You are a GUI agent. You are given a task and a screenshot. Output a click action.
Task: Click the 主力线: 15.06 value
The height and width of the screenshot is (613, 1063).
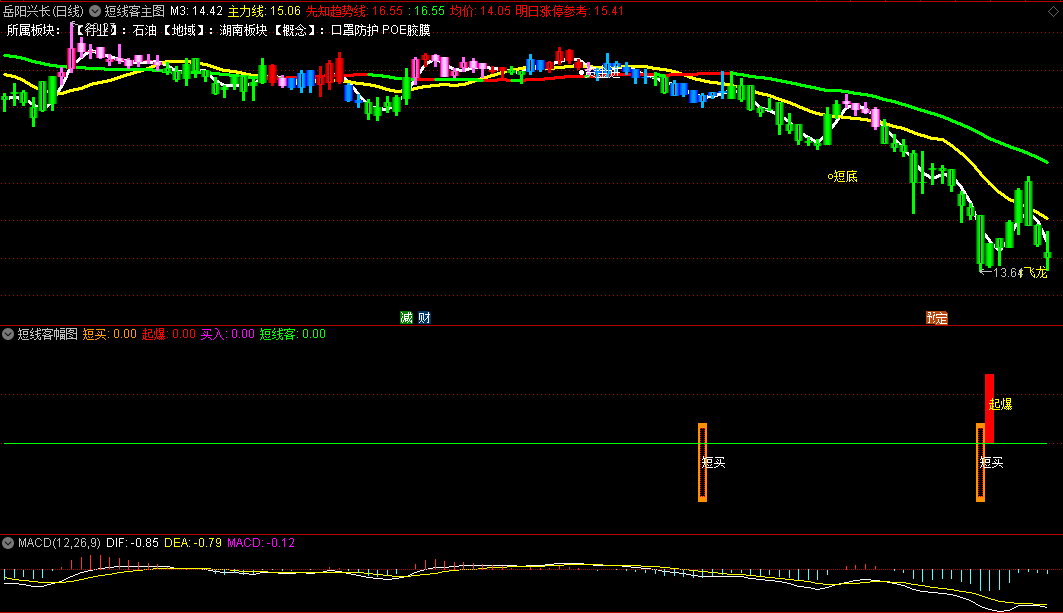[x=264, y=11]
